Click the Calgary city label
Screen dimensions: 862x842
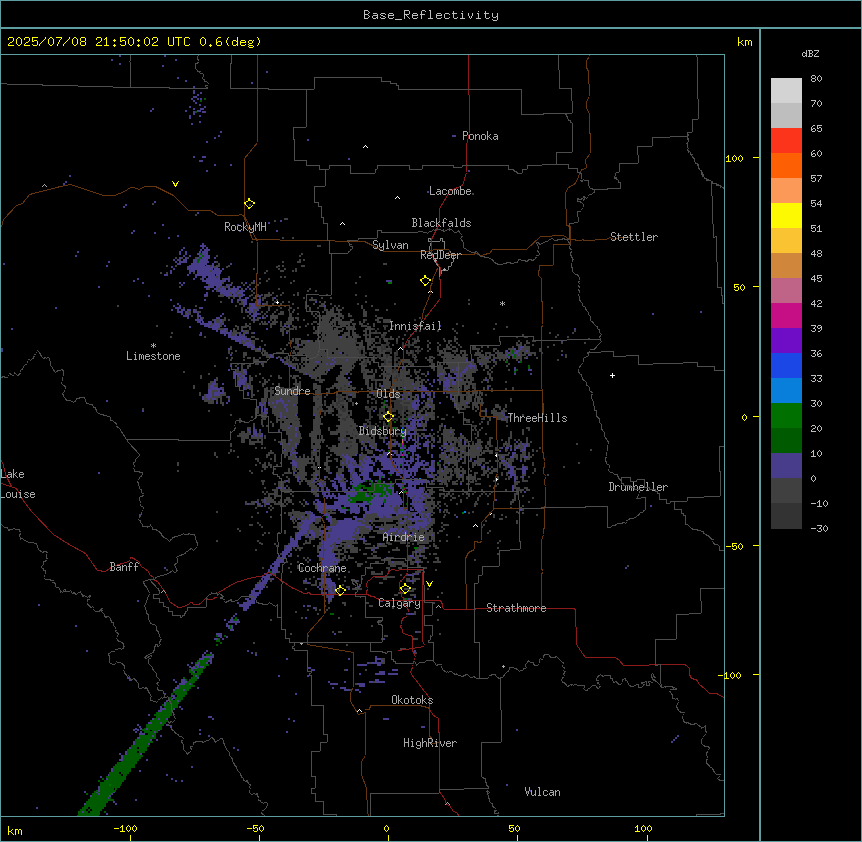tap(399, 603)
